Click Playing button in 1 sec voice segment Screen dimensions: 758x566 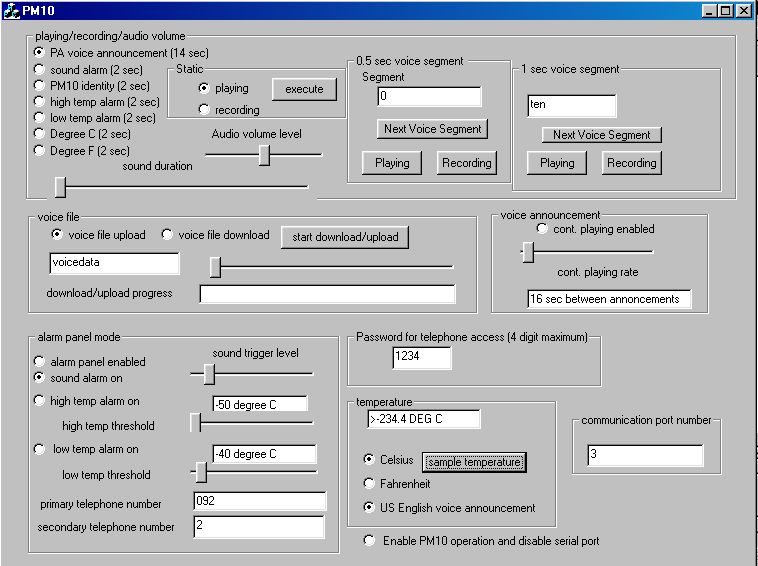click(556, 163)
